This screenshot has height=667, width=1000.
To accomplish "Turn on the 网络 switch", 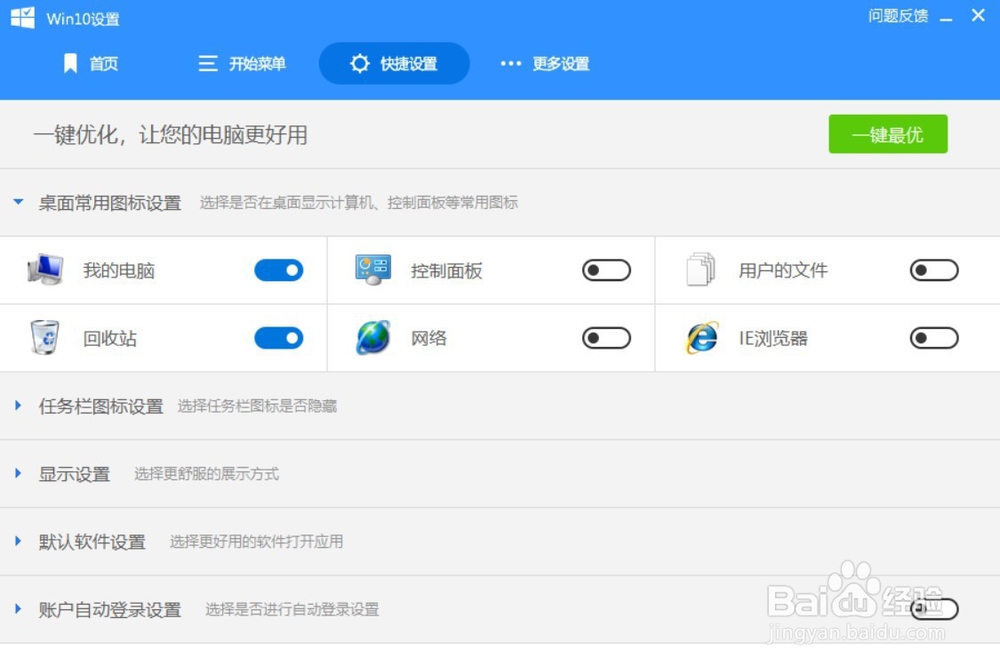I will point(607,338).
